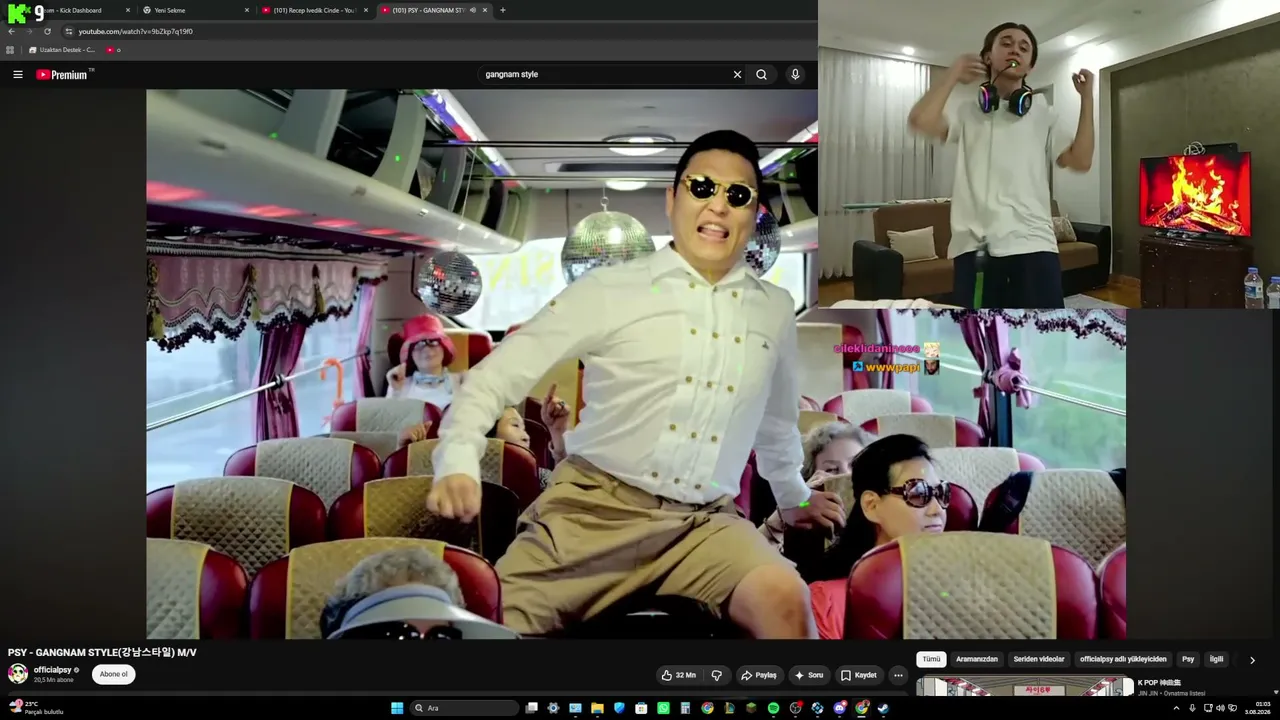Open the YouTube bookmark in bookmarks bar
Viewport: 1280px width, 720px height.
click(114, 50)
